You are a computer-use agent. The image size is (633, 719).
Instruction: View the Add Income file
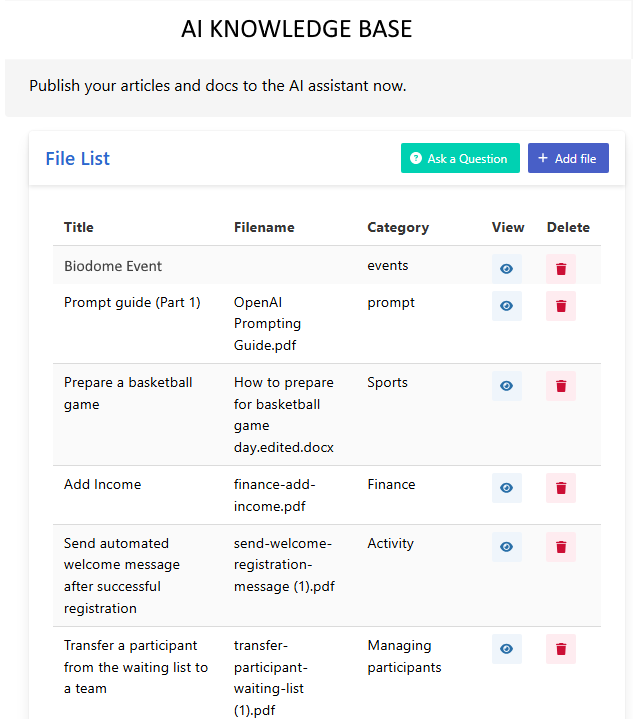tap(506, 488)
